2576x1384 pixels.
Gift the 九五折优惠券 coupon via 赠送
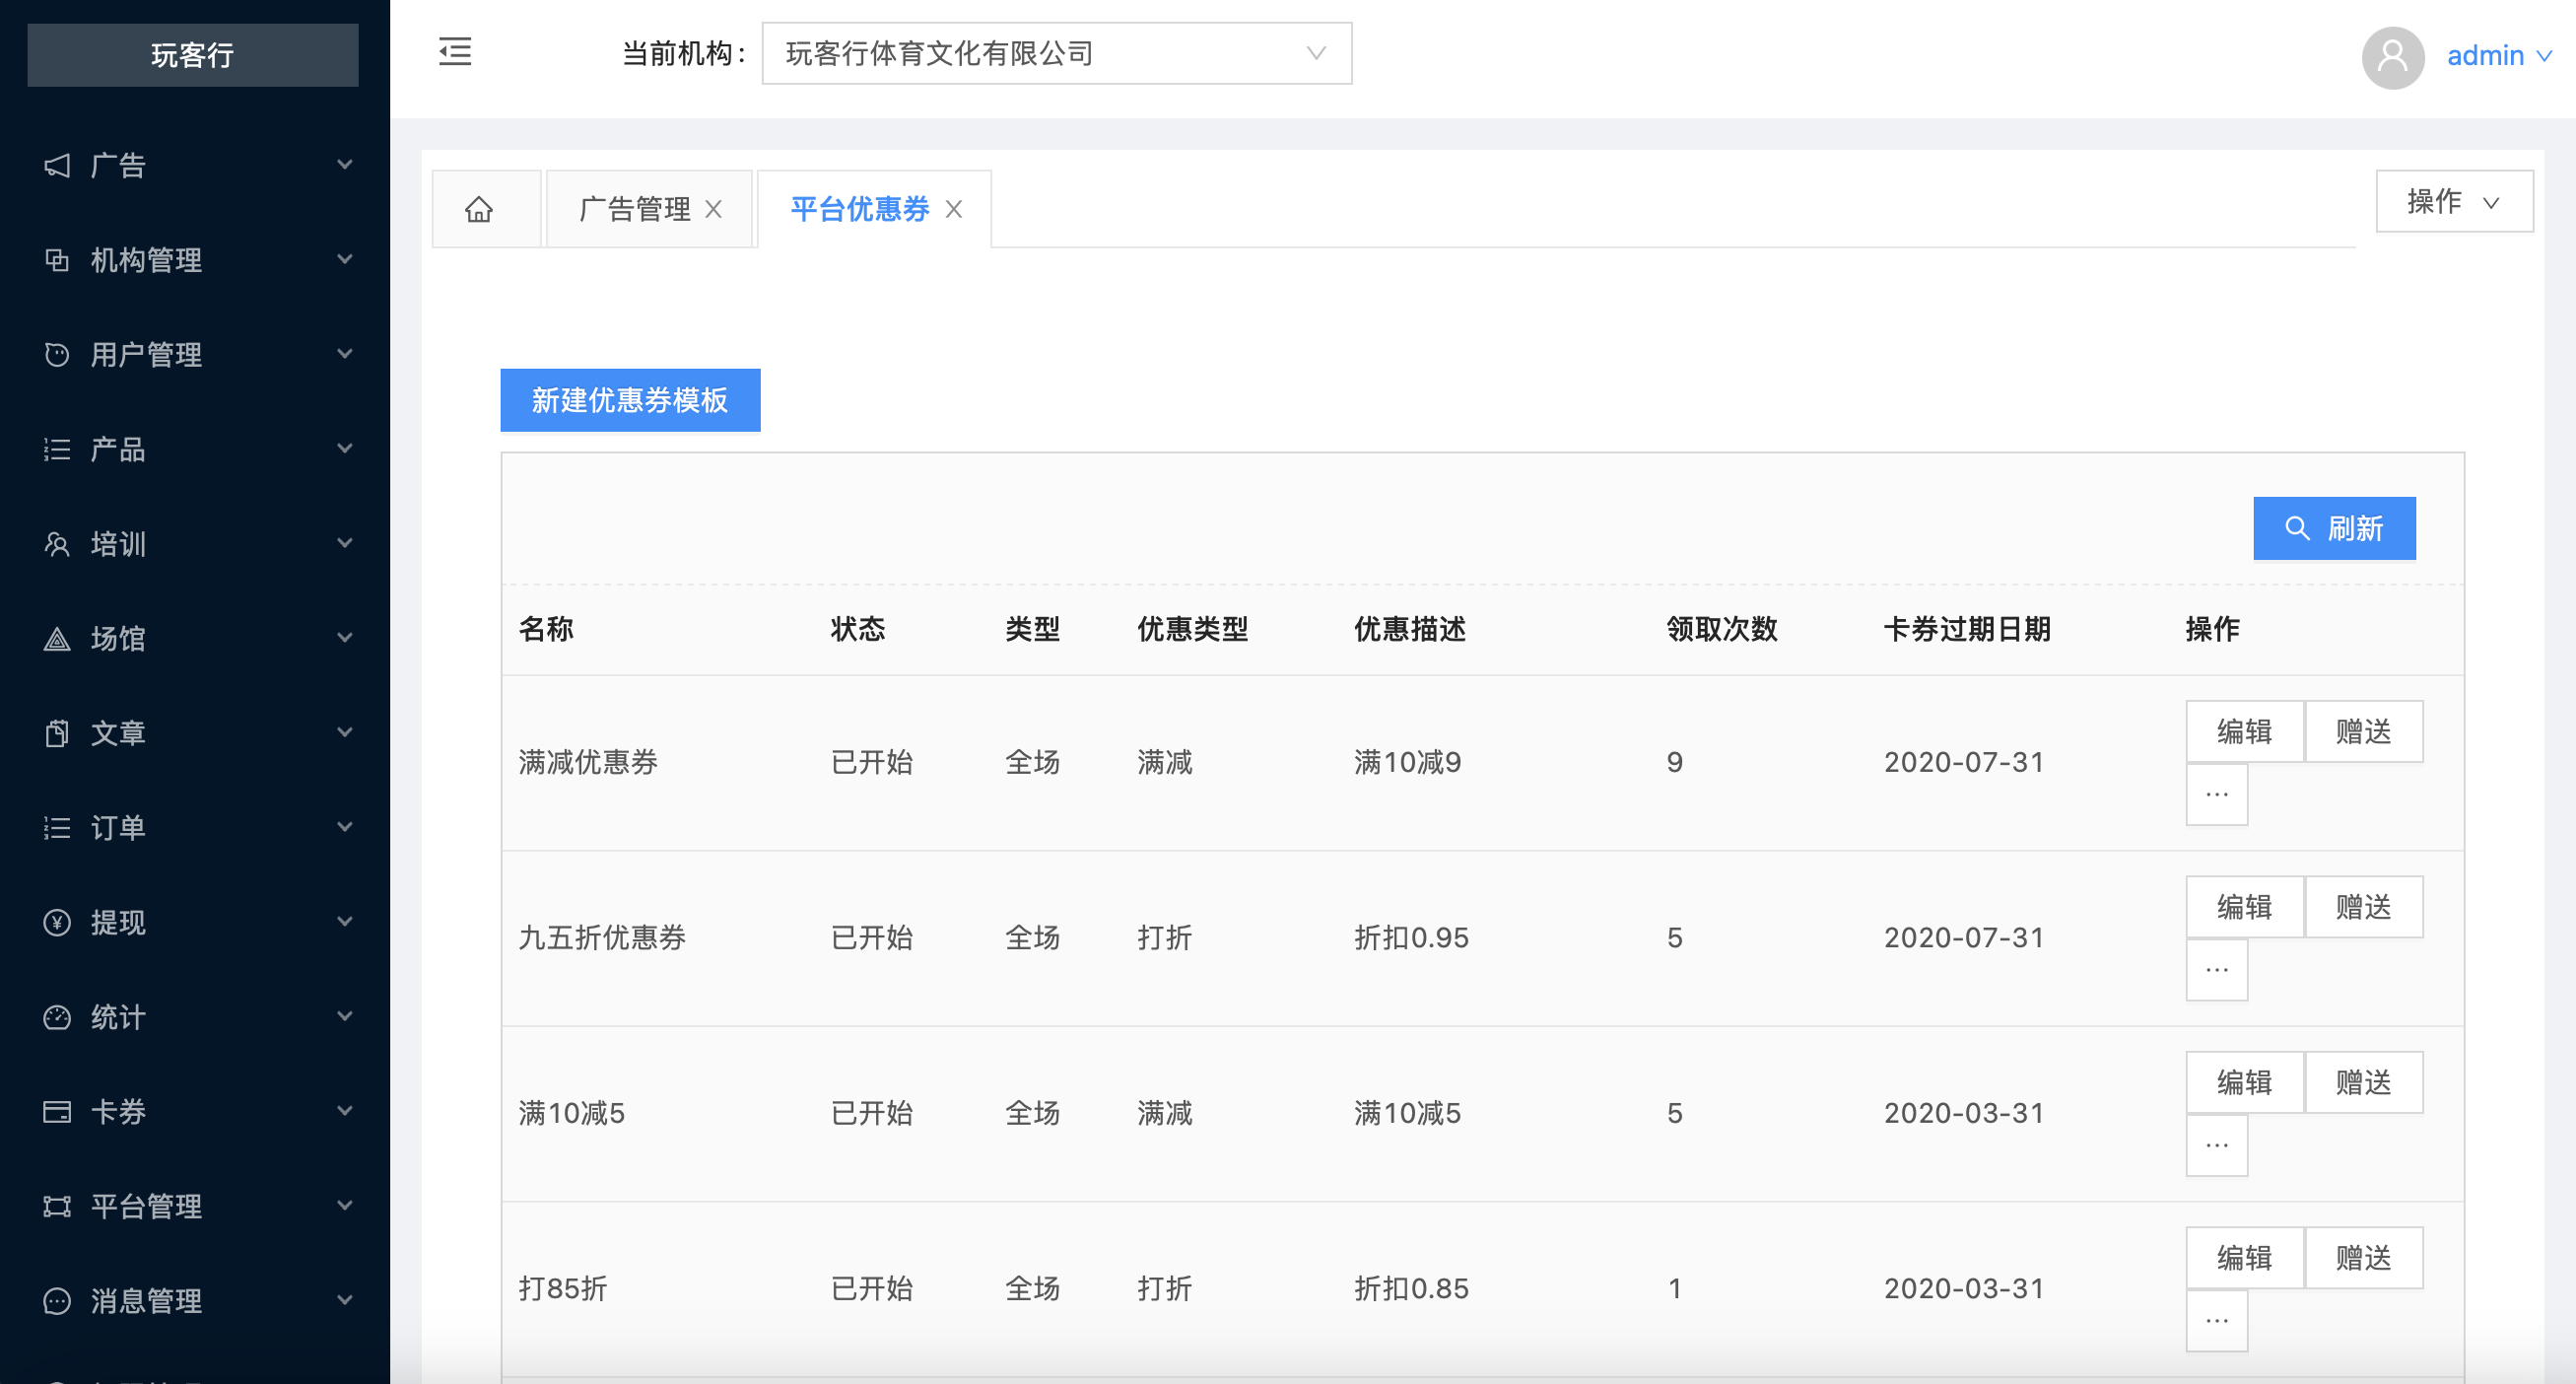[x=2363, y=907]
